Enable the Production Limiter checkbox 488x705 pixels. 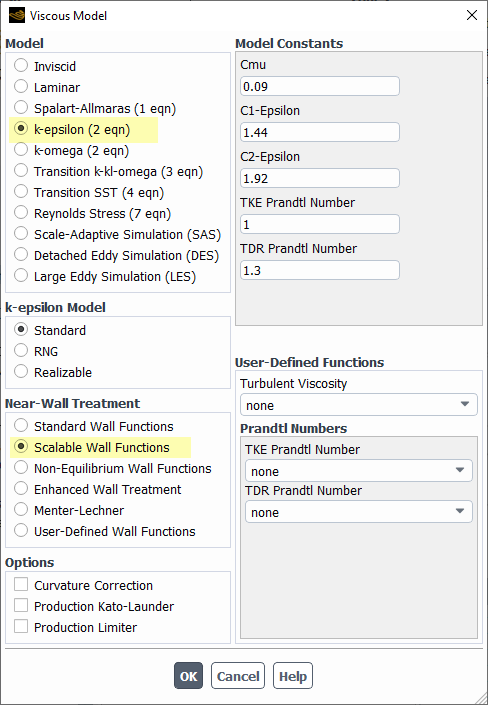pos(21,627)
